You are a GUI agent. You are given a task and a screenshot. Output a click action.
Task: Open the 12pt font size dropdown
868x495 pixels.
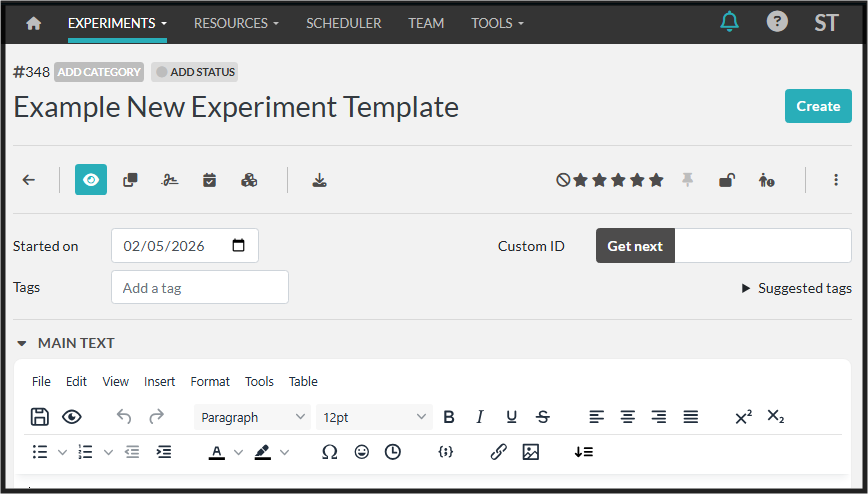click(372, 417)
